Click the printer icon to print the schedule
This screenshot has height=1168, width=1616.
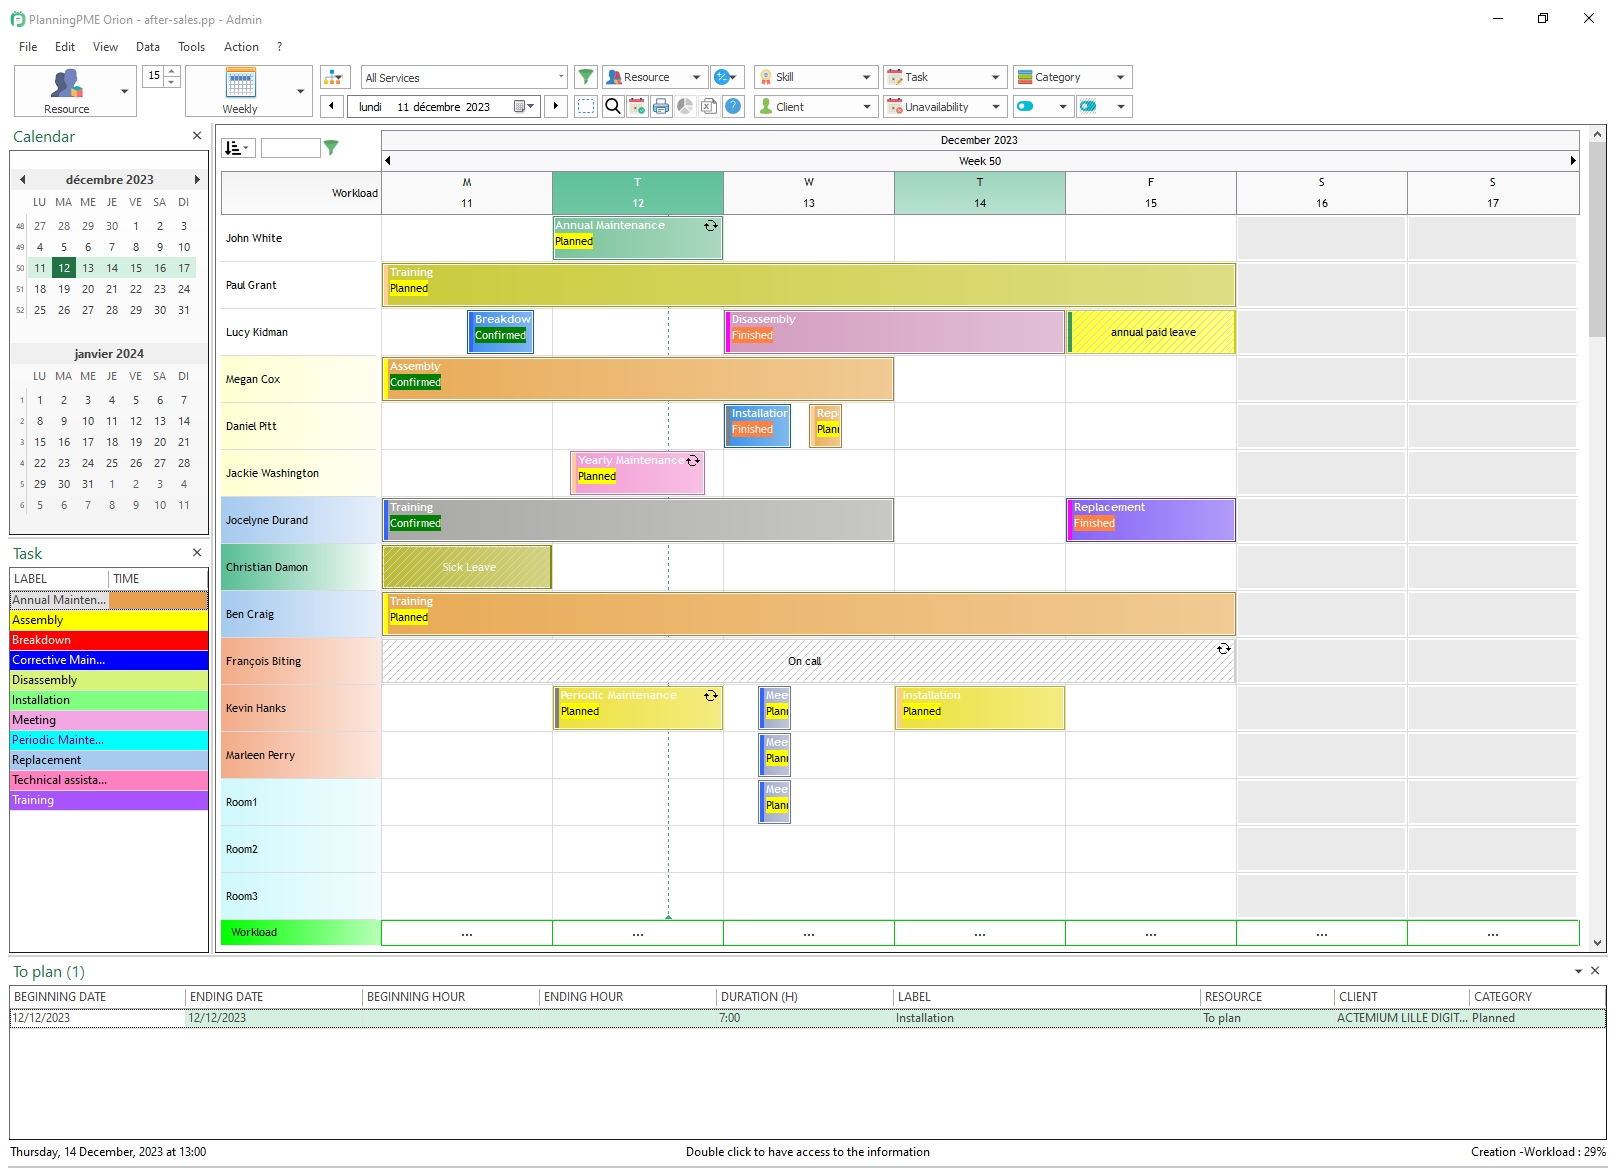coord(661,106)
